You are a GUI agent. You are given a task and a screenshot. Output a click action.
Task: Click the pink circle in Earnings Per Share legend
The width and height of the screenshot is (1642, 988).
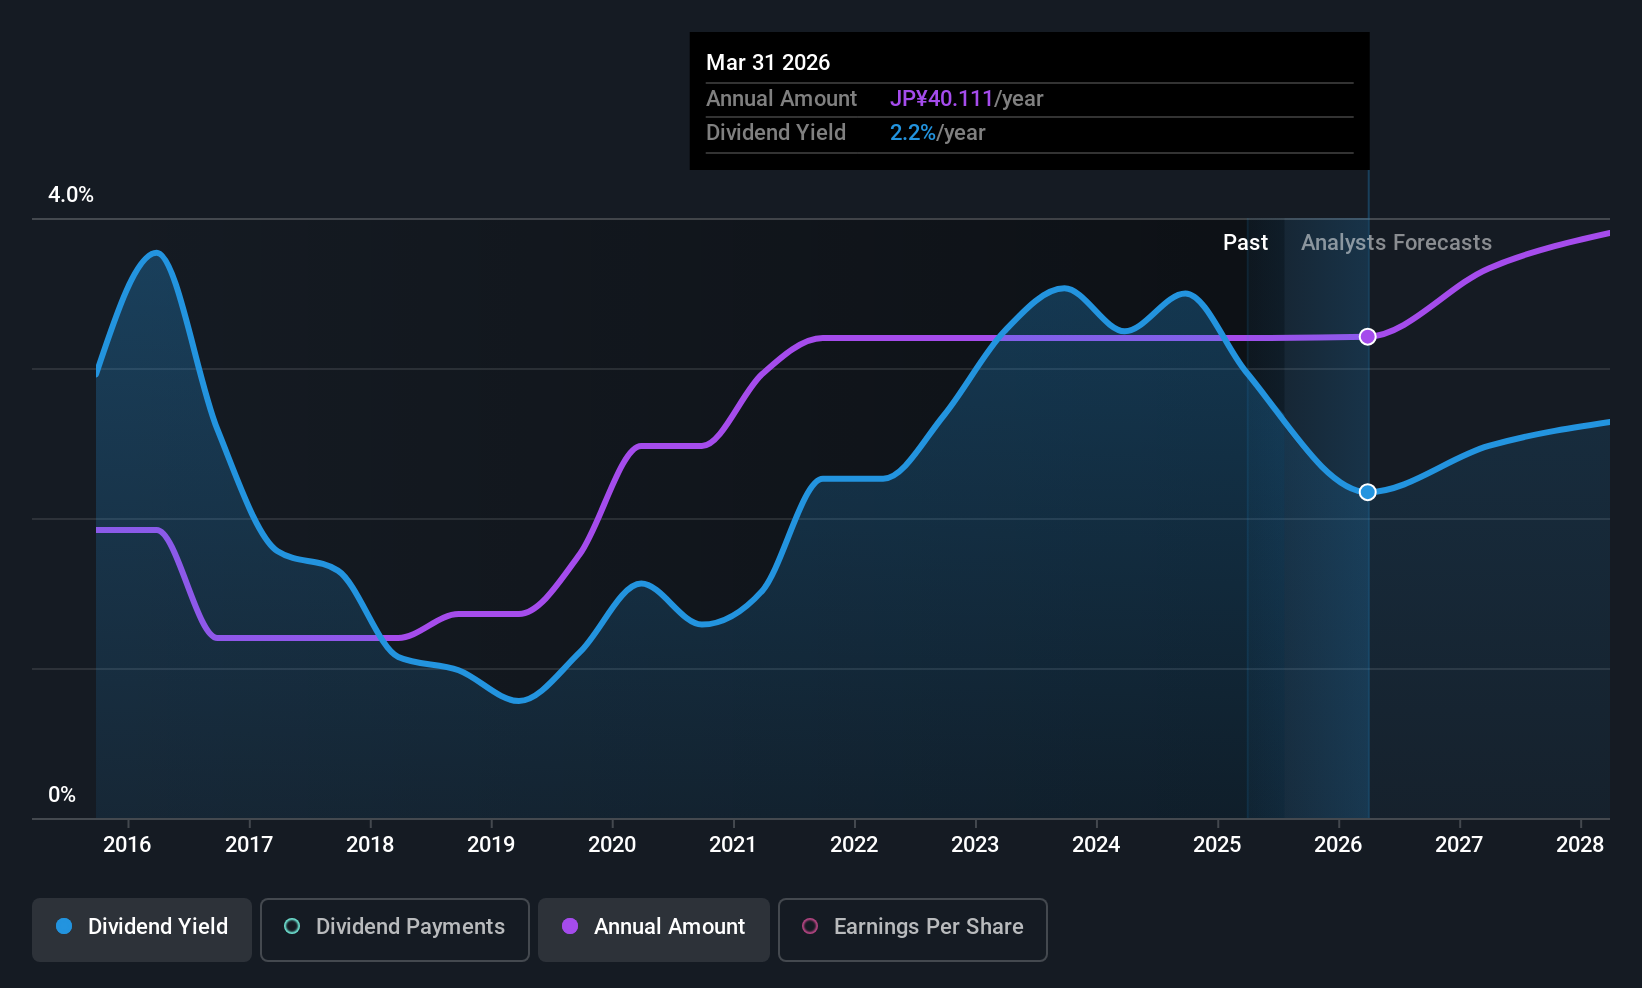click(x=810, y=926)
